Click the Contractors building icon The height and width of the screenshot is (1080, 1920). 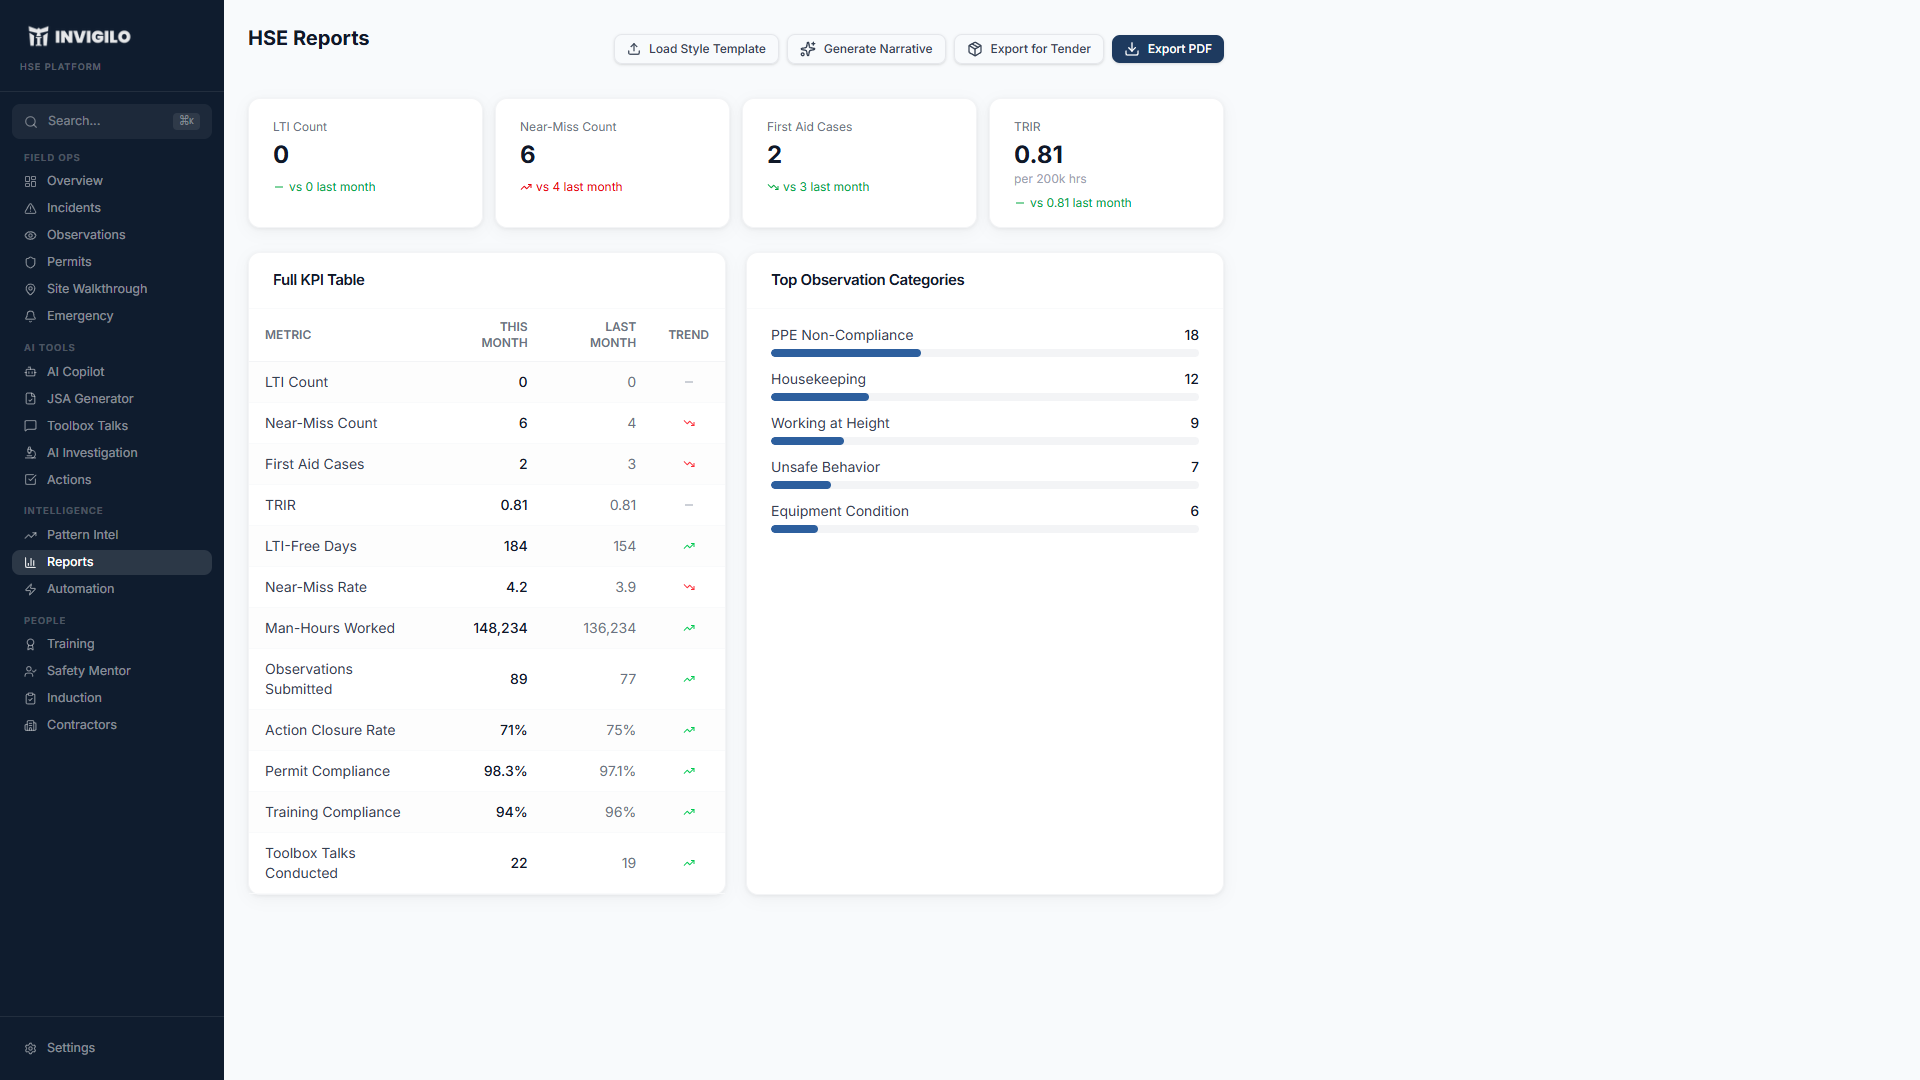pos(30,725)
